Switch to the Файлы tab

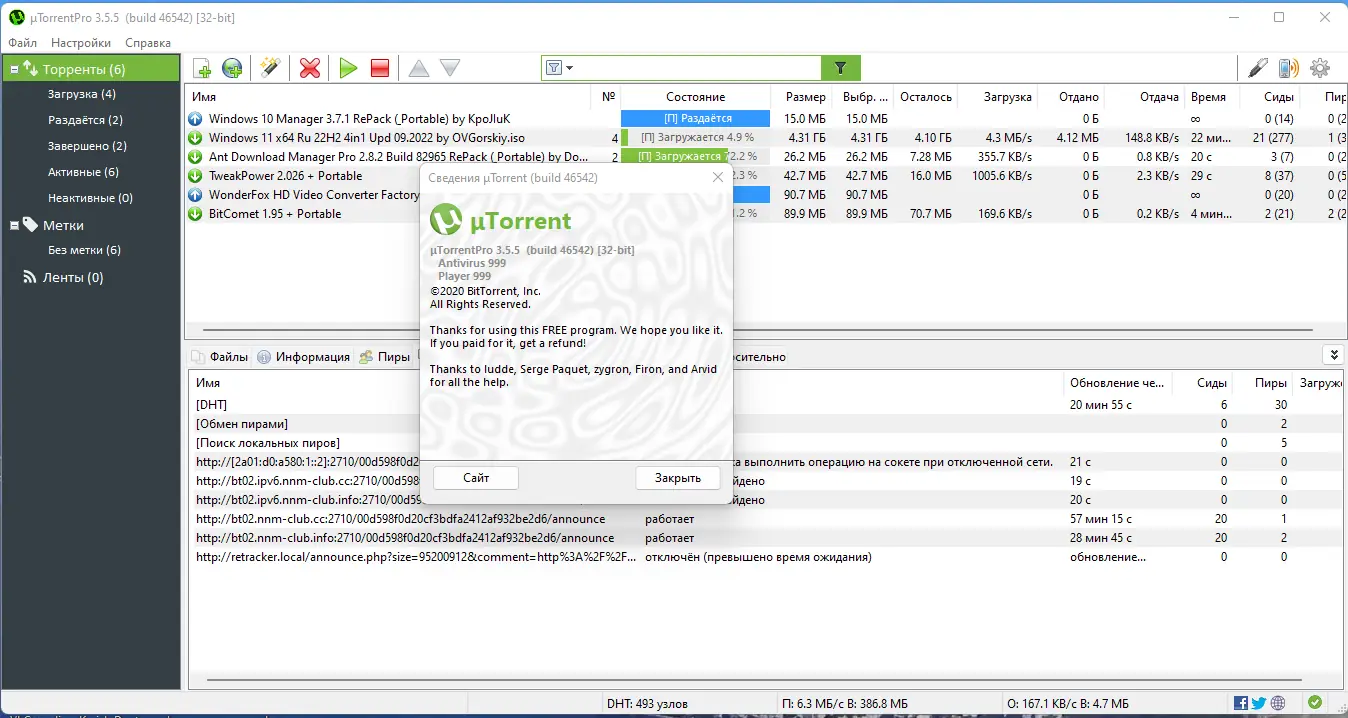219,357
